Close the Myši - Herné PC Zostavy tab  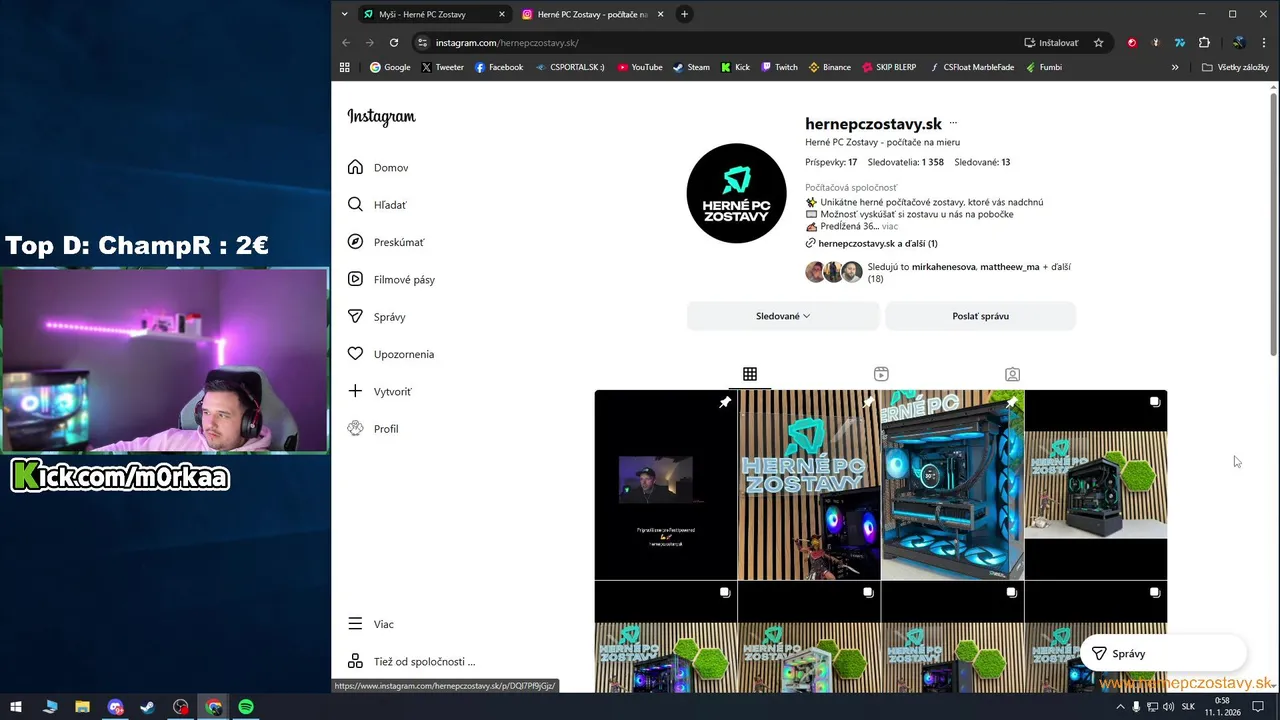coord(502,14)
